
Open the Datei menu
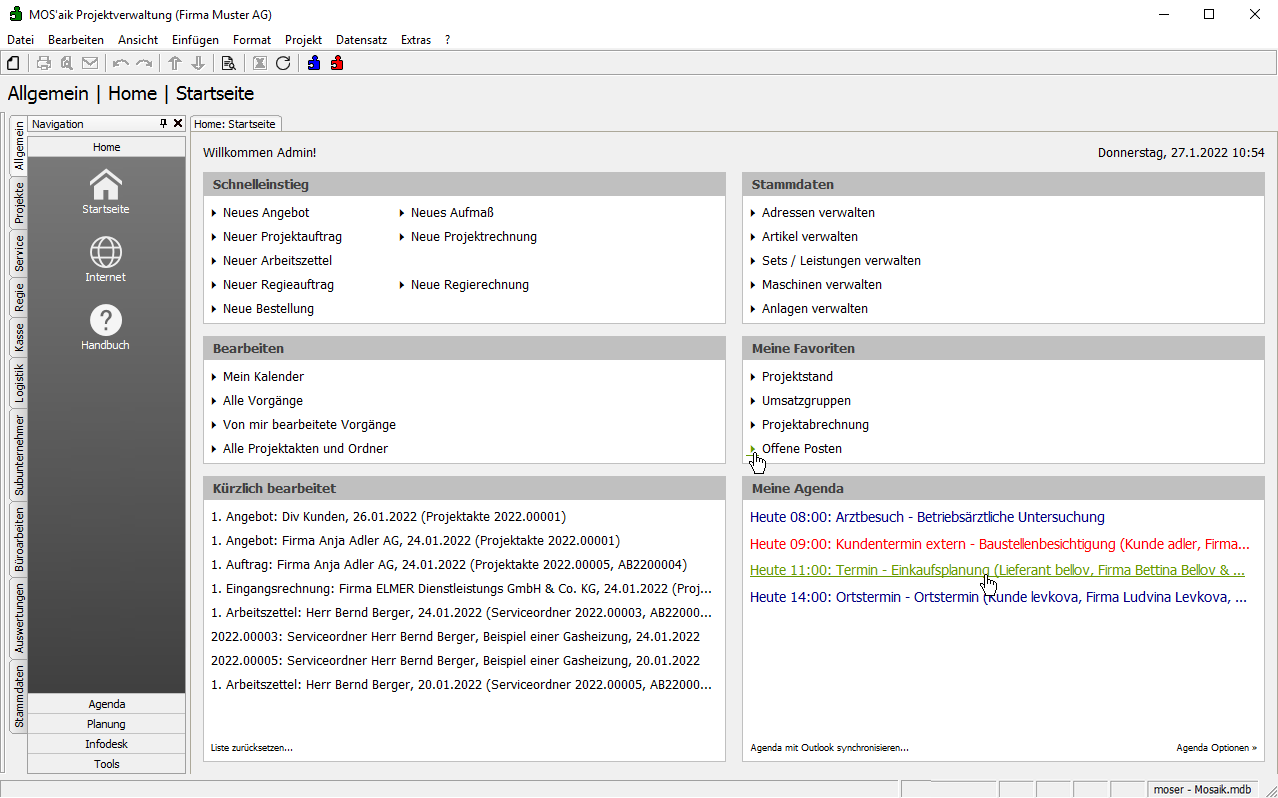pyautogui.click(x=20, y=40)
